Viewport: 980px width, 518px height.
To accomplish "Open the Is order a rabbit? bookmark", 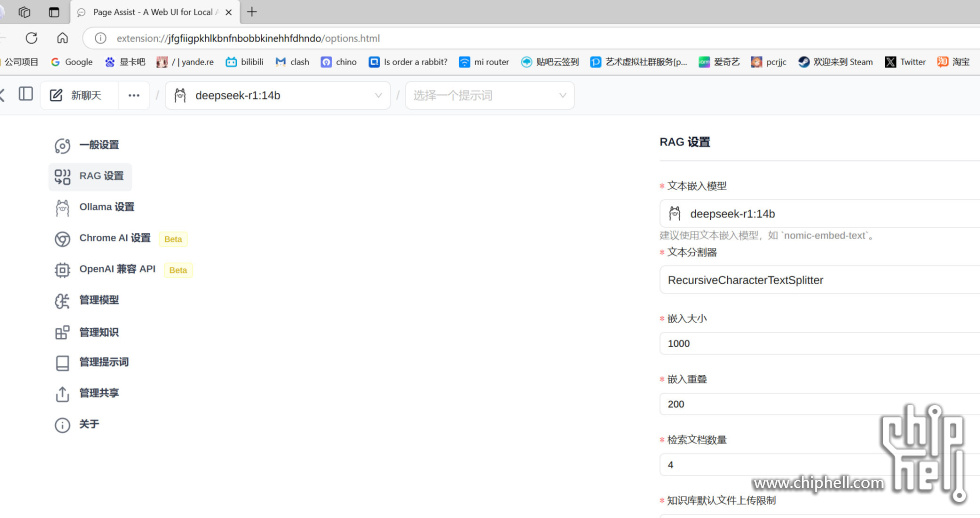I will coord(408,62).
